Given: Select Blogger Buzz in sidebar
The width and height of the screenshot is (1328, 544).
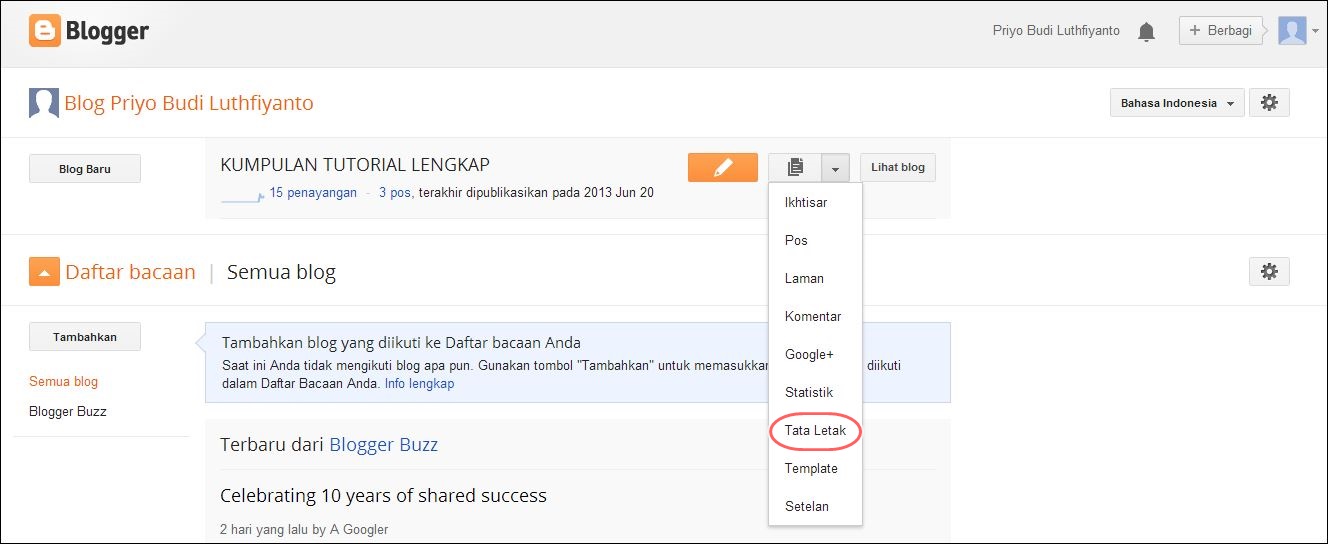Looking at the screenshot, I should pos(67,411).
